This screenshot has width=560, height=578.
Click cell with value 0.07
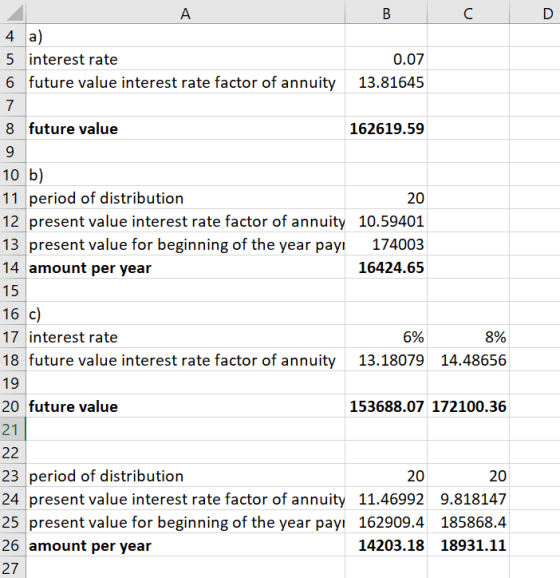[x=386, y=59]
